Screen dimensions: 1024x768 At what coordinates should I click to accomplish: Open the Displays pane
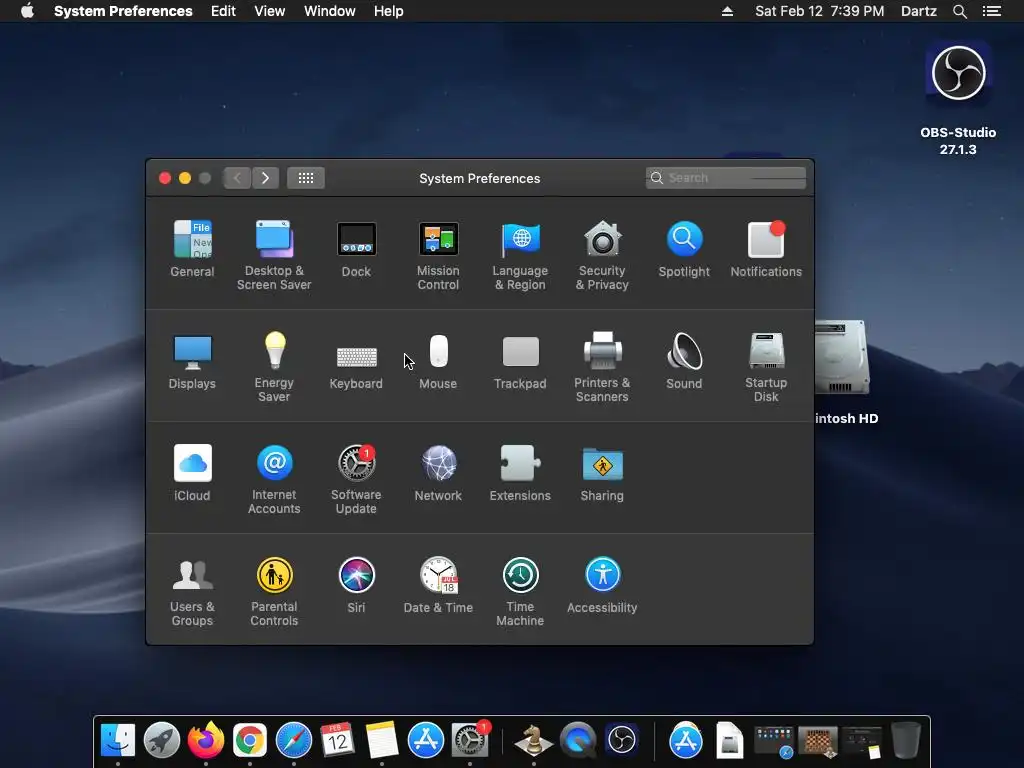[192, 361]
